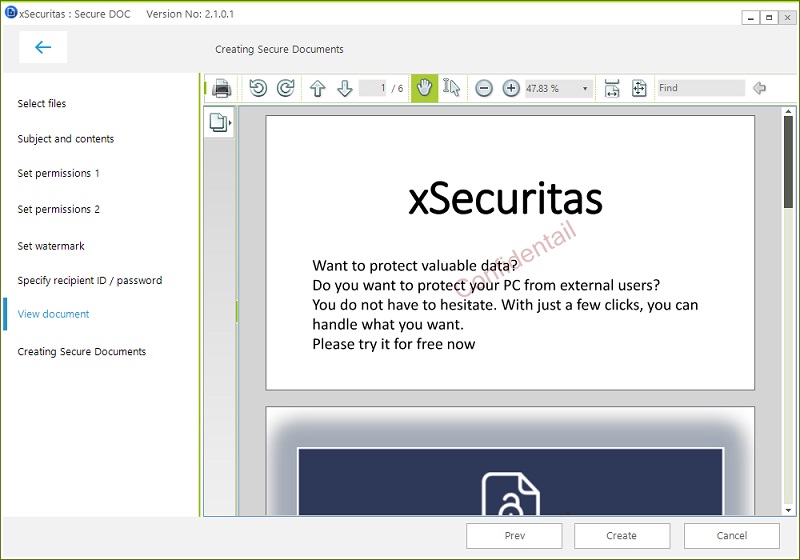The height and width of the screenshot is (560, 800).
Task: Minimize the Secure DOC window
Action: pos(751,18)
